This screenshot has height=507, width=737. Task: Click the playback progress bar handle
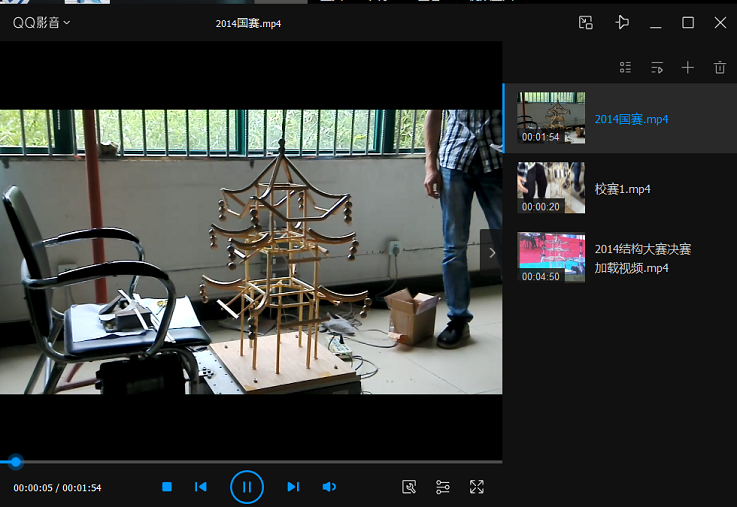point(15,462)
